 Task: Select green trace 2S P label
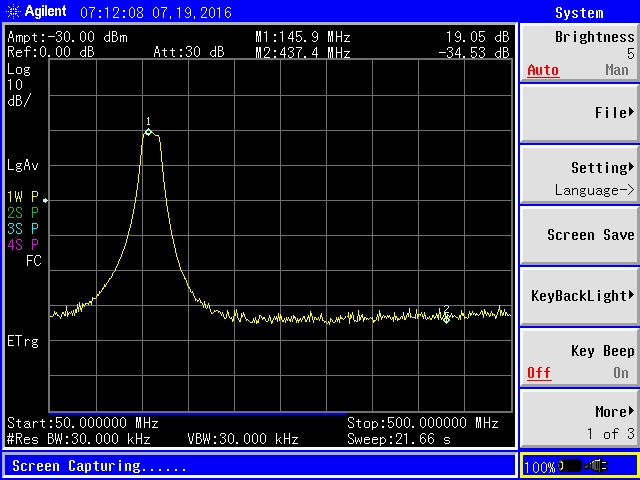pos(22,212)
